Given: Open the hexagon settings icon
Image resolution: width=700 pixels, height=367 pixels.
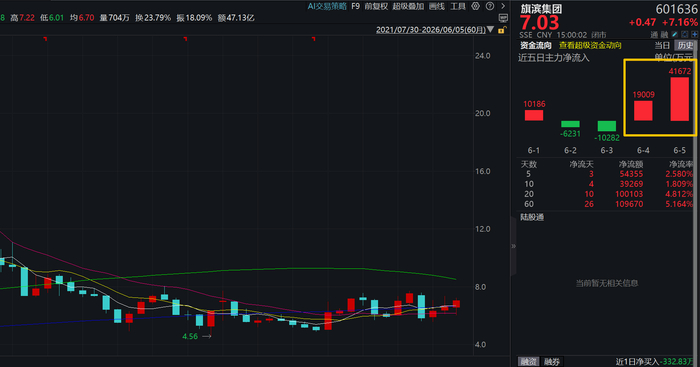Looking at the screenshot, I should pyautogui.click(x=476, y=6).
